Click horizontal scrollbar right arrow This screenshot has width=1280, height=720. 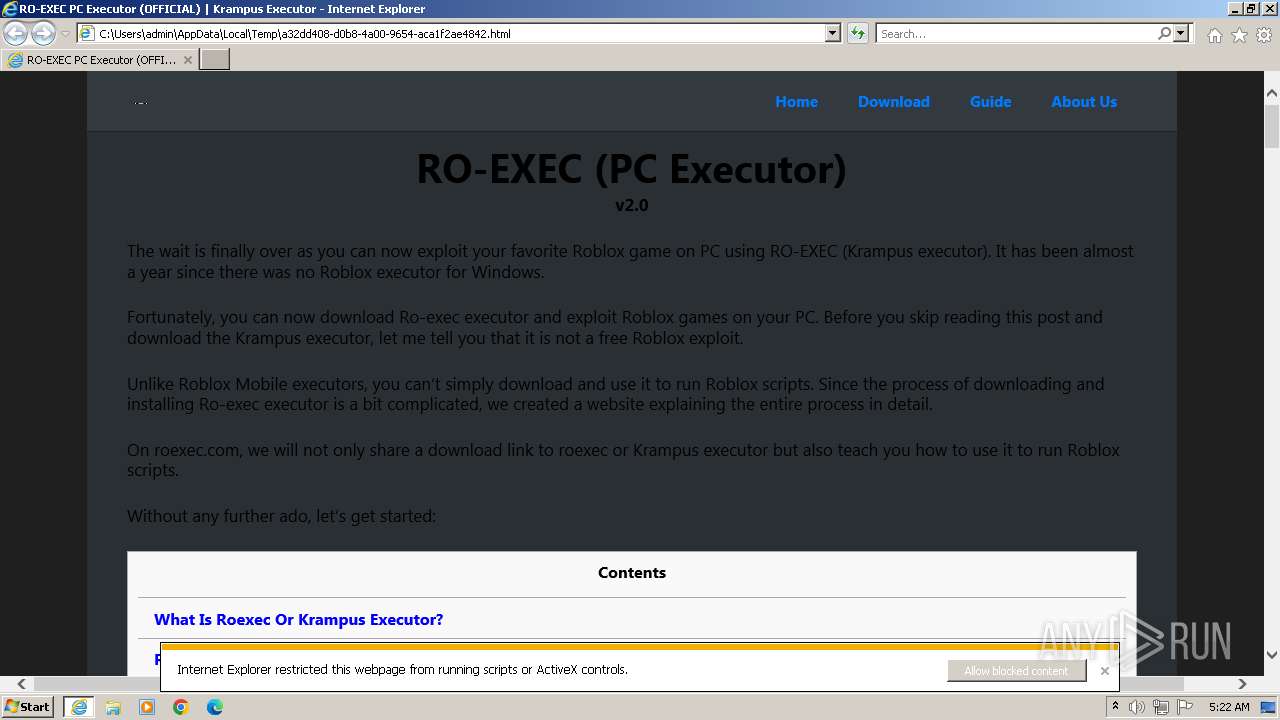[1242, 684]
